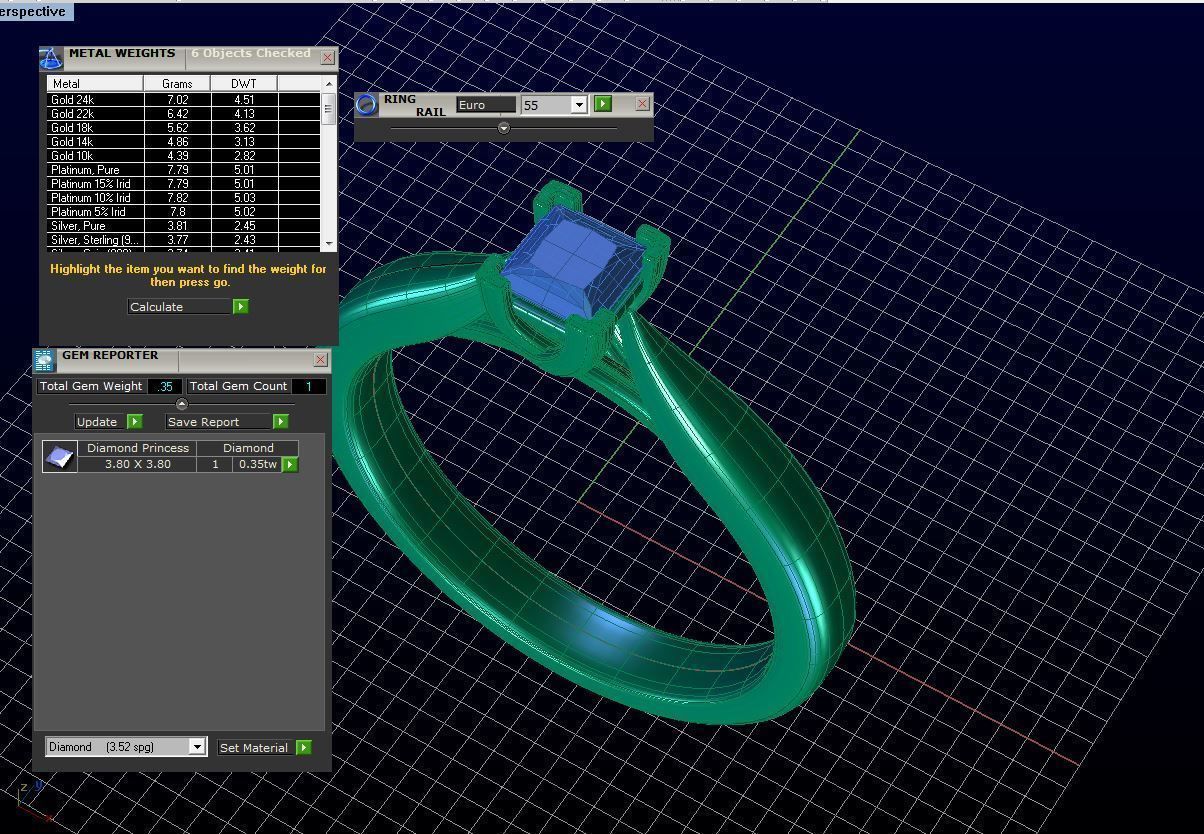Screen dimensions: 1204x834
Task: Click the Gem Reporter slider handle
Action: (x=181, y=404)
